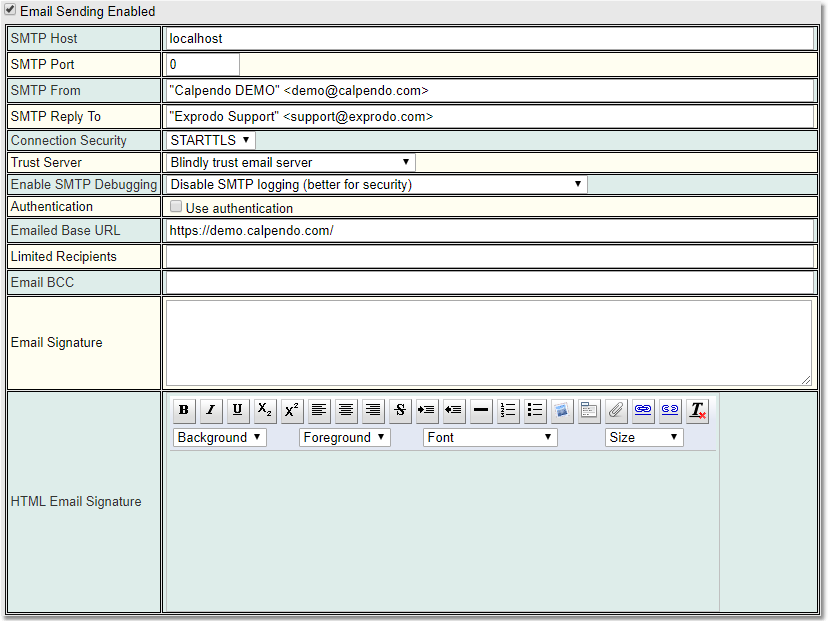
Task: Uncheck the Email Sending Enabled checkbox
Action: [10, 11]
